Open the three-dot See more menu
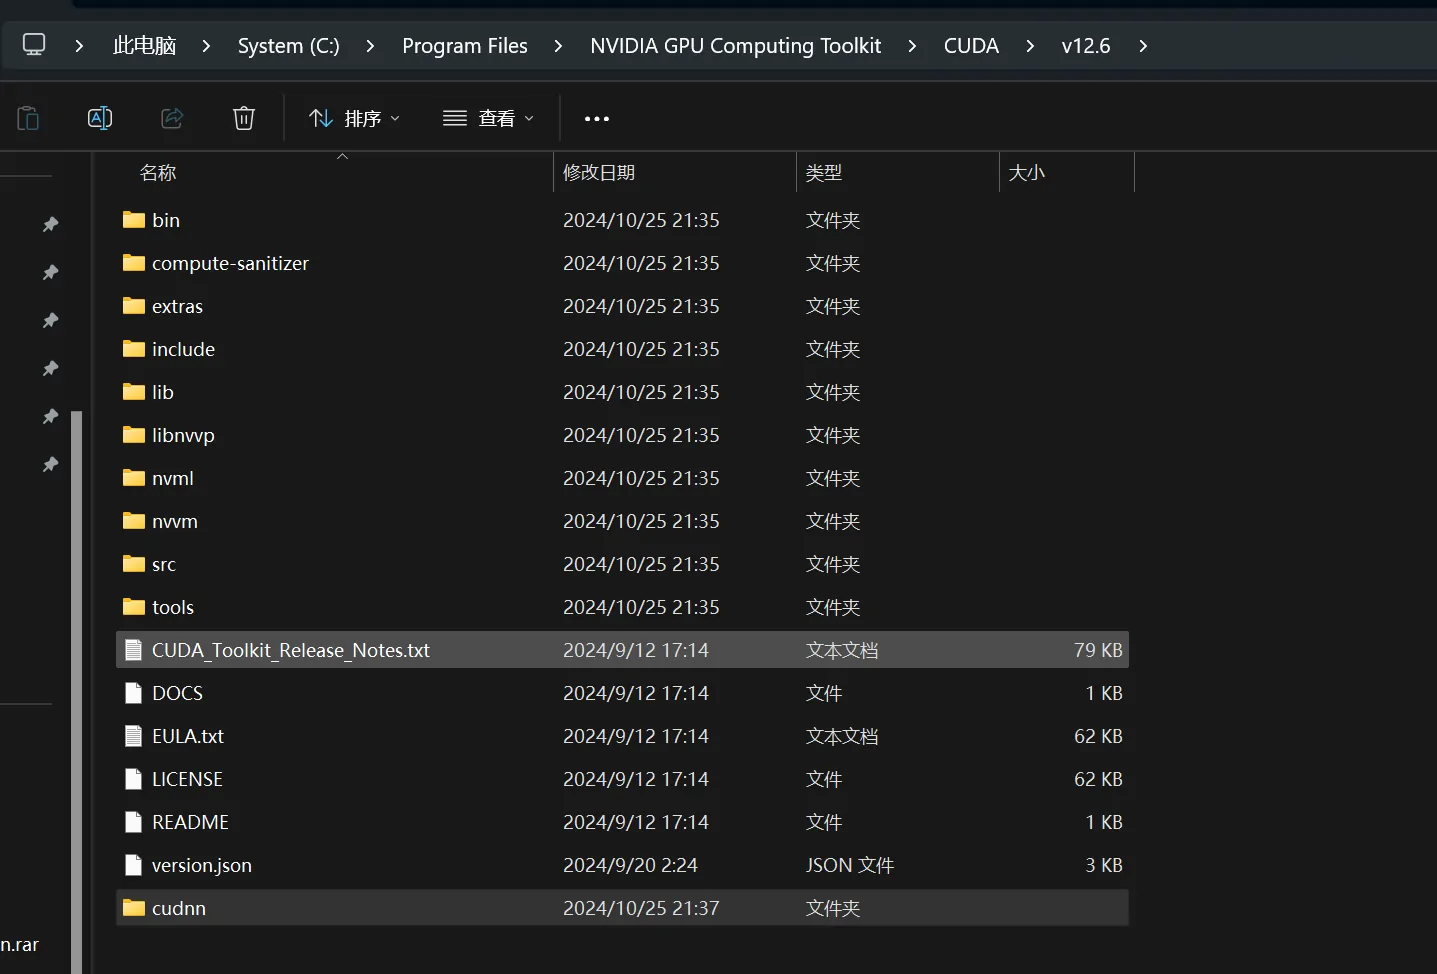 pyautogui.click(x=597, y=118)
